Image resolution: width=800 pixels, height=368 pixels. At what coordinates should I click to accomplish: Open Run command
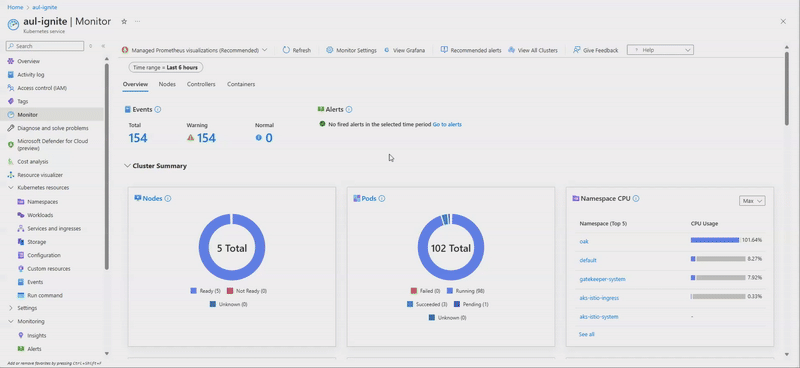(x=45, y=295)
